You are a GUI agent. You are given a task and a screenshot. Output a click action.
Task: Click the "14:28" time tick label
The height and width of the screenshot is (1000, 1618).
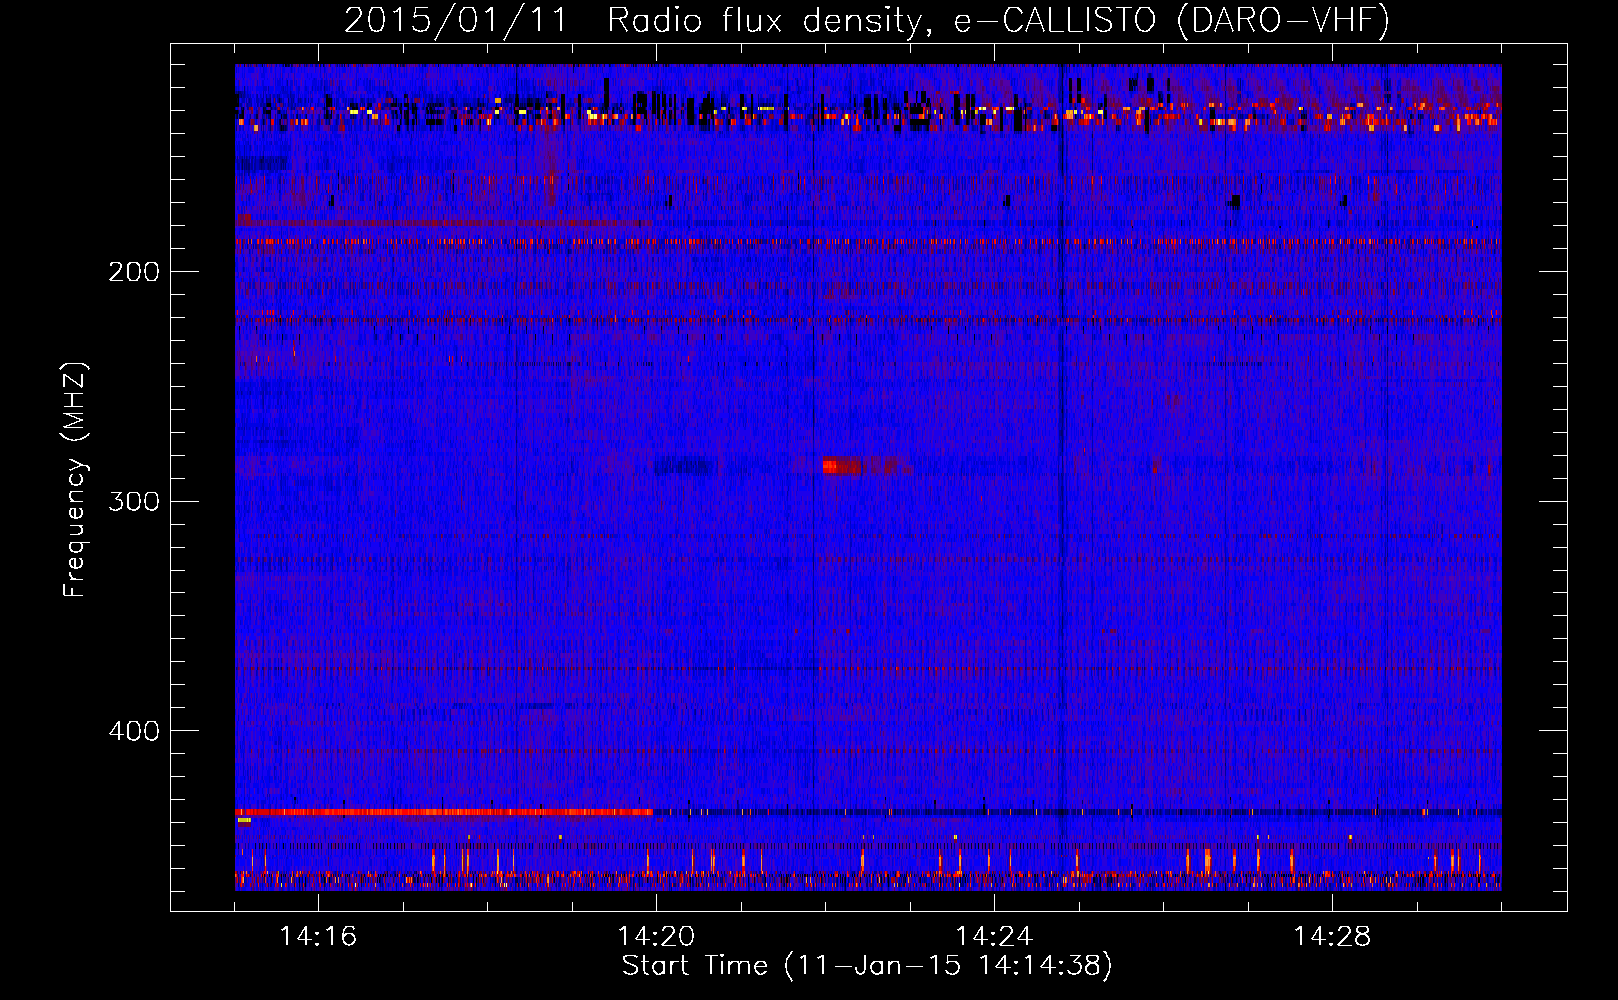point(1332,936)
